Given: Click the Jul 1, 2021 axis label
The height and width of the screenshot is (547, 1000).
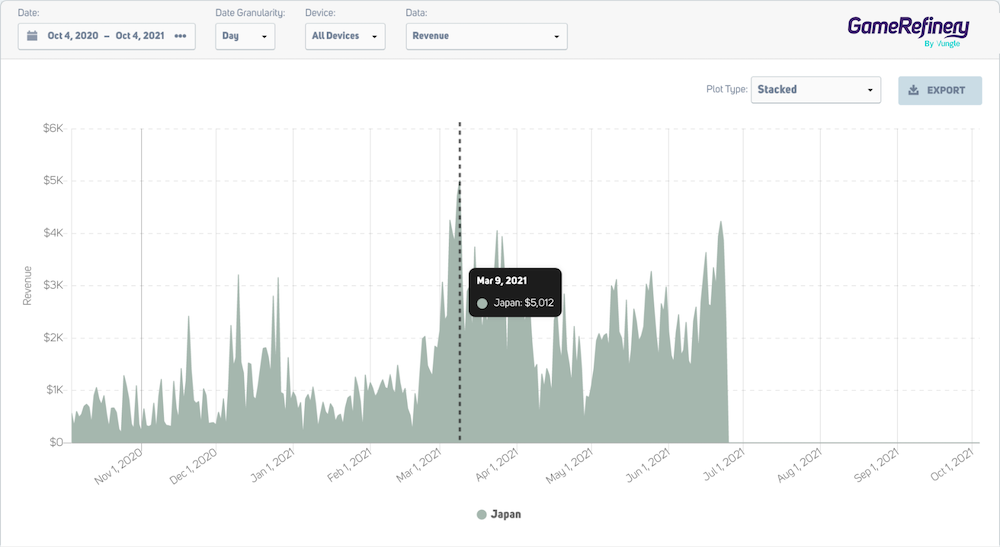Looking at the screenshot, I should click(x=723, y=463).
